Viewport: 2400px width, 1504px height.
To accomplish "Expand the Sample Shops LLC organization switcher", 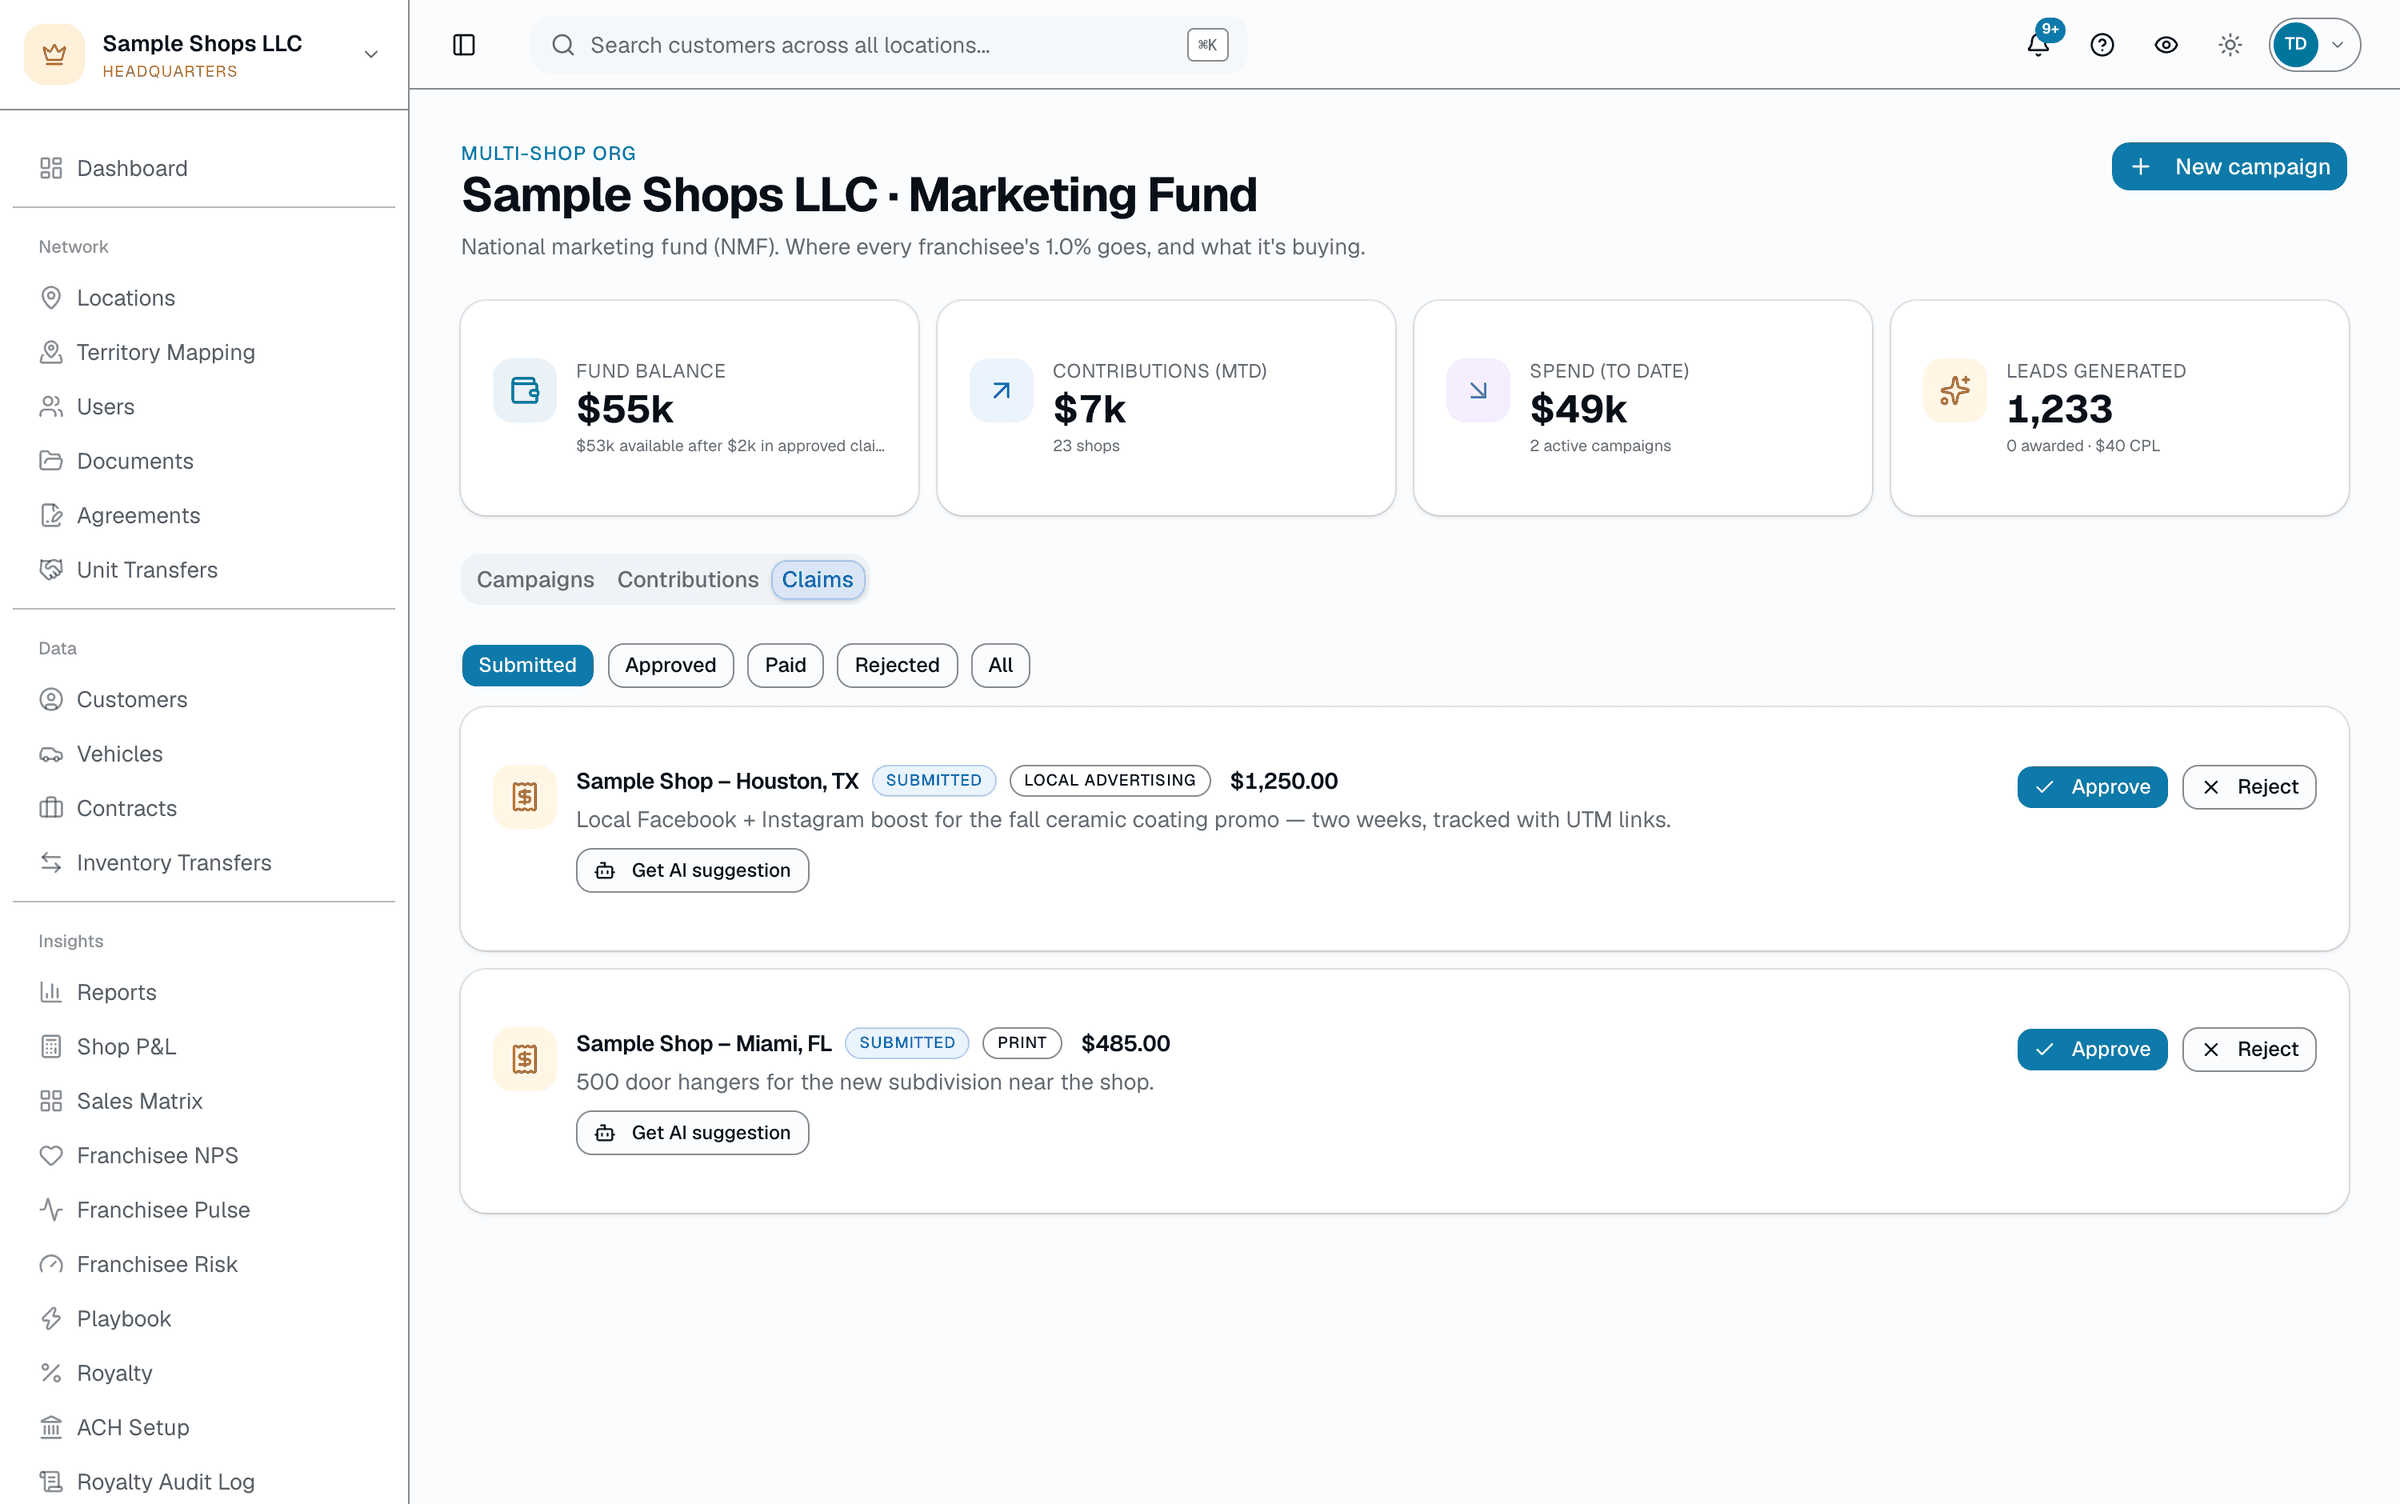I will coord(204,55).
